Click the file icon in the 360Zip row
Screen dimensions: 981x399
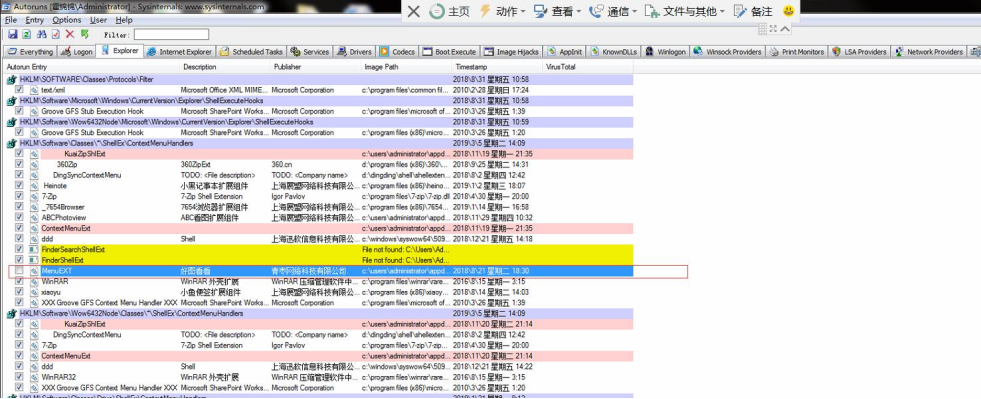pos(34,164)
